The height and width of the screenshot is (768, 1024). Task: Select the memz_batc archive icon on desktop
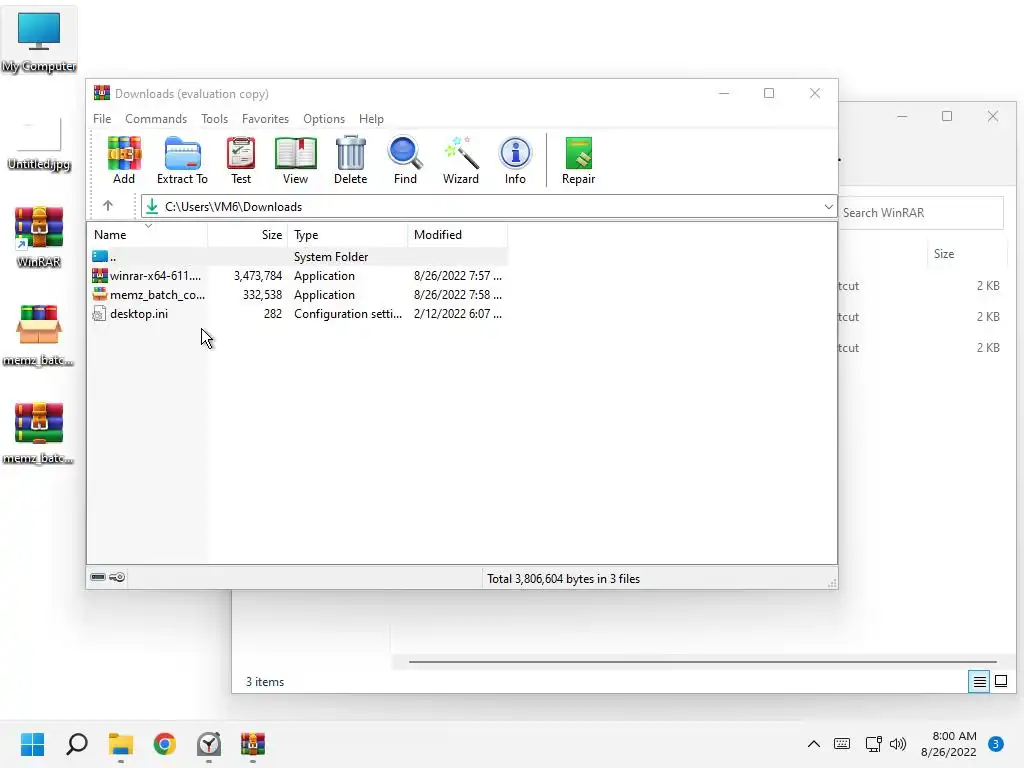coord(39,433)
